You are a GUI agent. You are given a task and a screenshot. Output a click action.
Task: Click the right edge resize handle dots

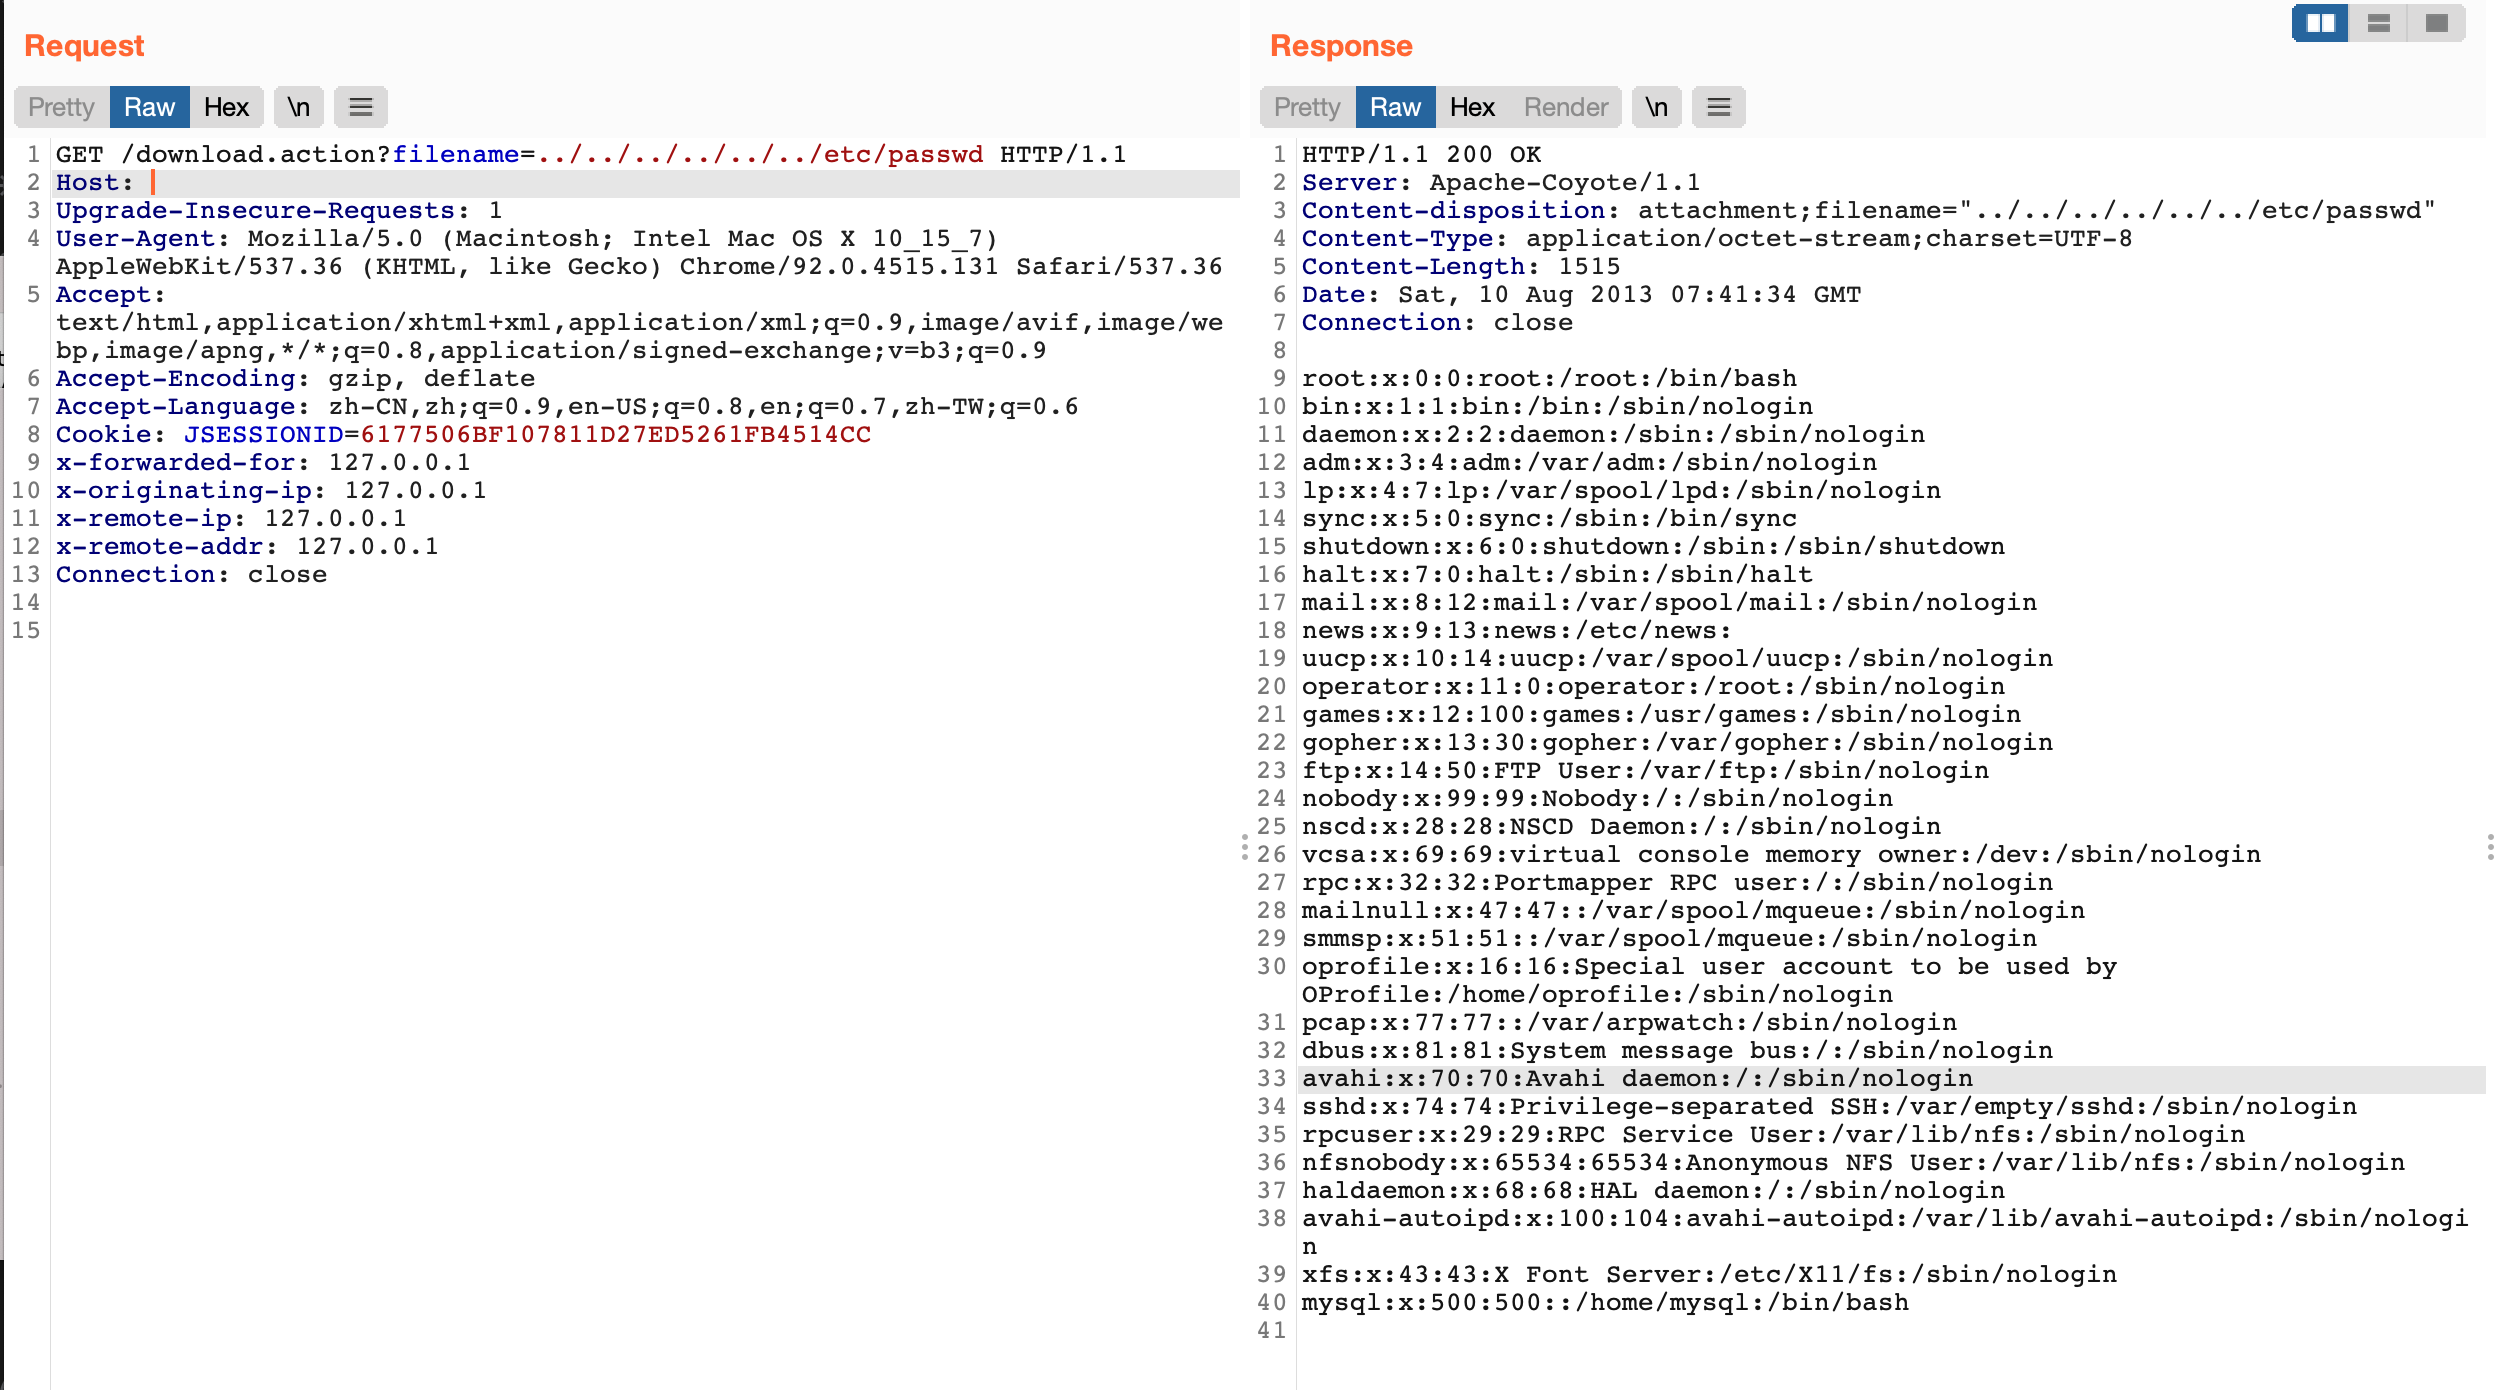[x=2490, y=847]
